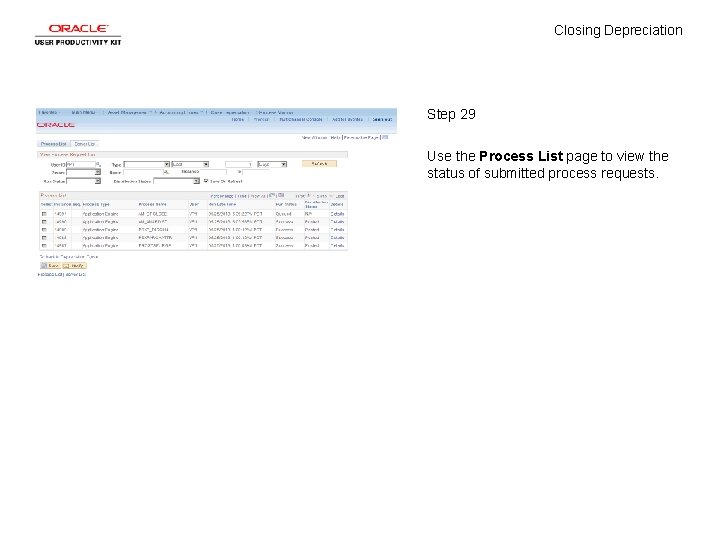
Task: Open the Distribution Status dropdown
Action: pyautogui.click(x=176, y=181)
